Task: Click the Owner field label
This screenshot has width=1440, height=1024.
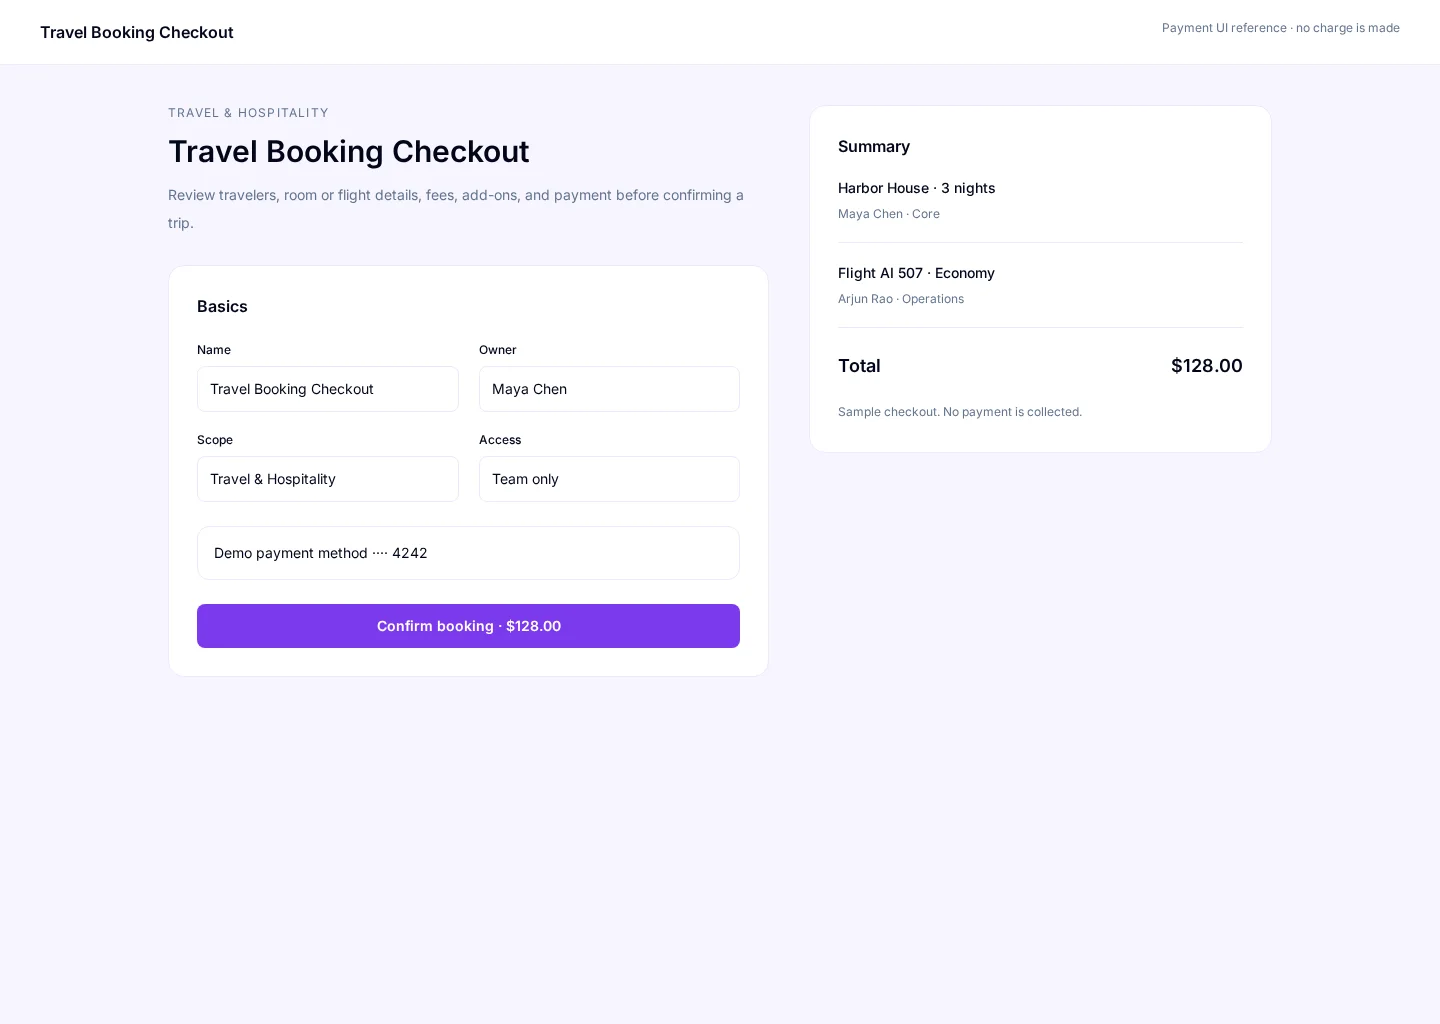Action: tap(498, 350)
